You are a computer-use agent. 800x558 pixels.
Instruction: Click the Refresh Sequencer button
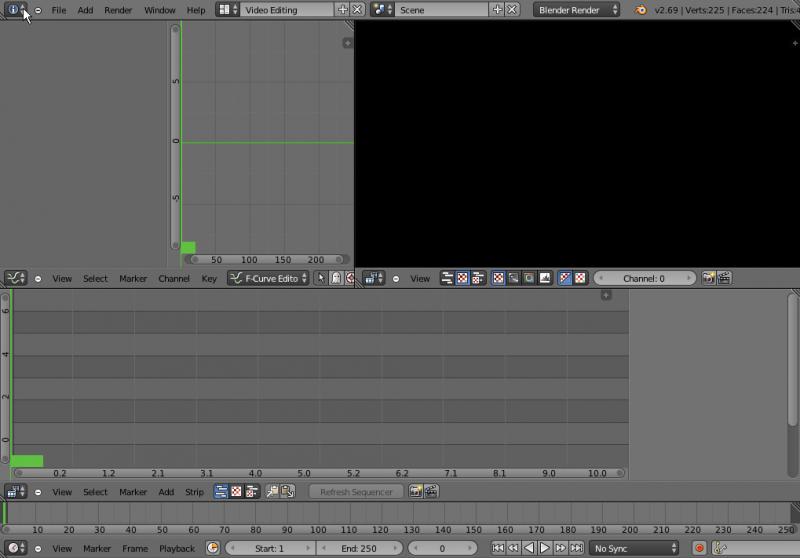pos(356,491)
